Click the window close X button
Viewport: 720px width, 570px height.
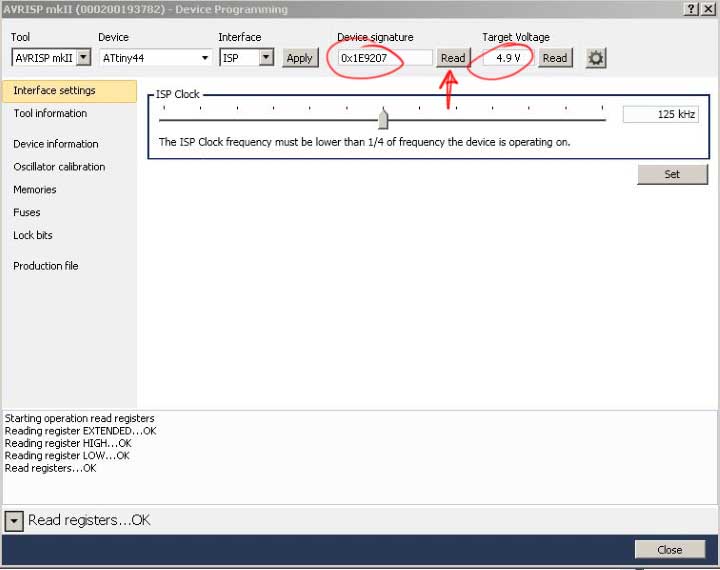(708, 9)
